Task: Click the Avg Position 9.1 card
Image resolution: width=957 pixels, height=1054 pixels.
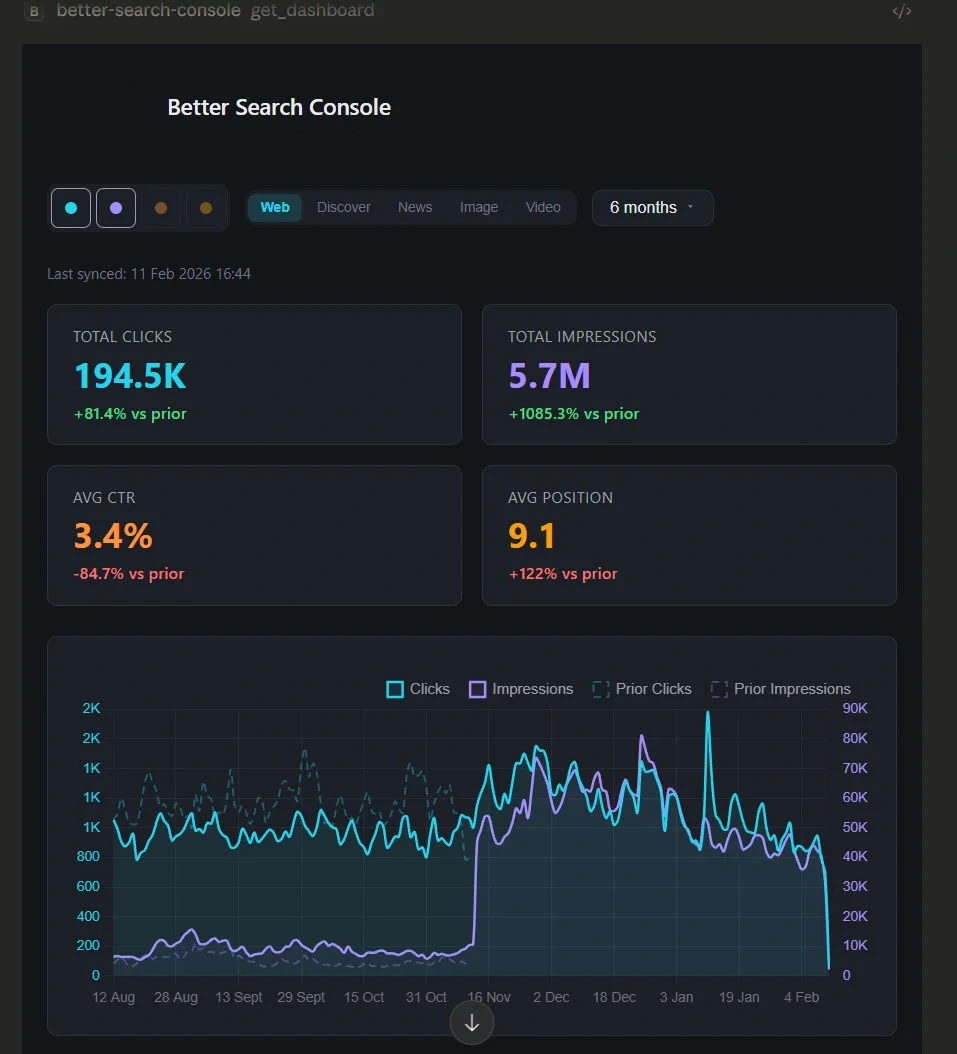Action: (x=690, y=535)
